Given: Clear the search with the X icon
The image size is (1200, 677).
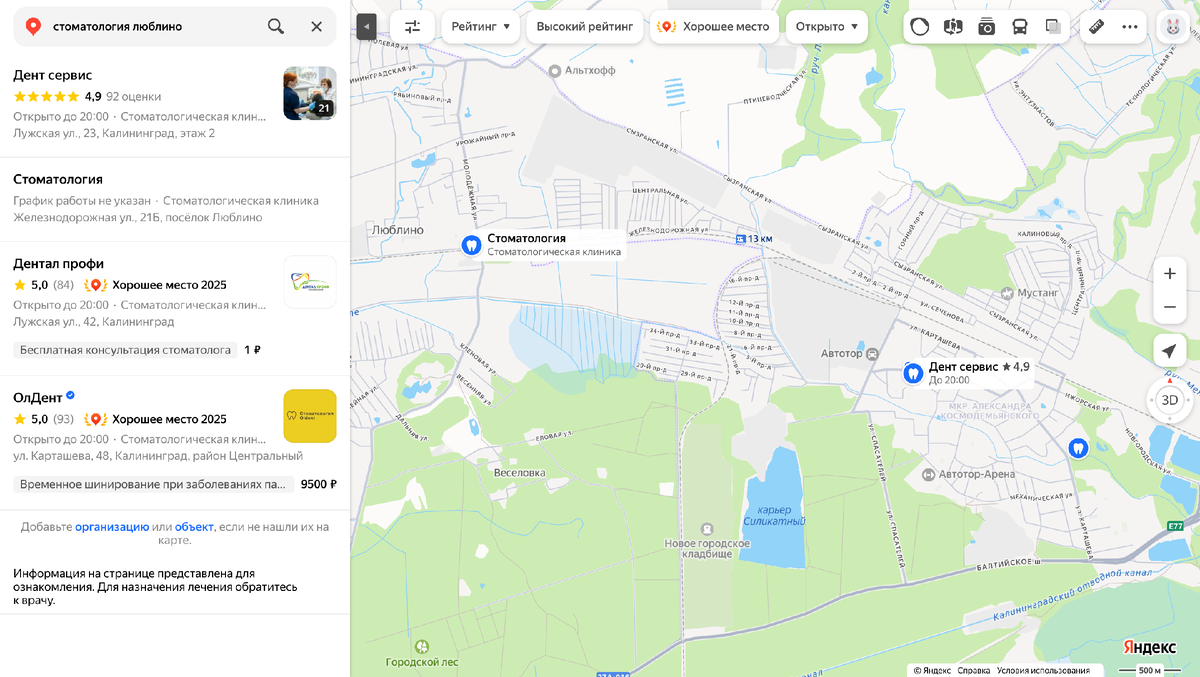Looking at the screenshot, I should click(x=317, y=26).
